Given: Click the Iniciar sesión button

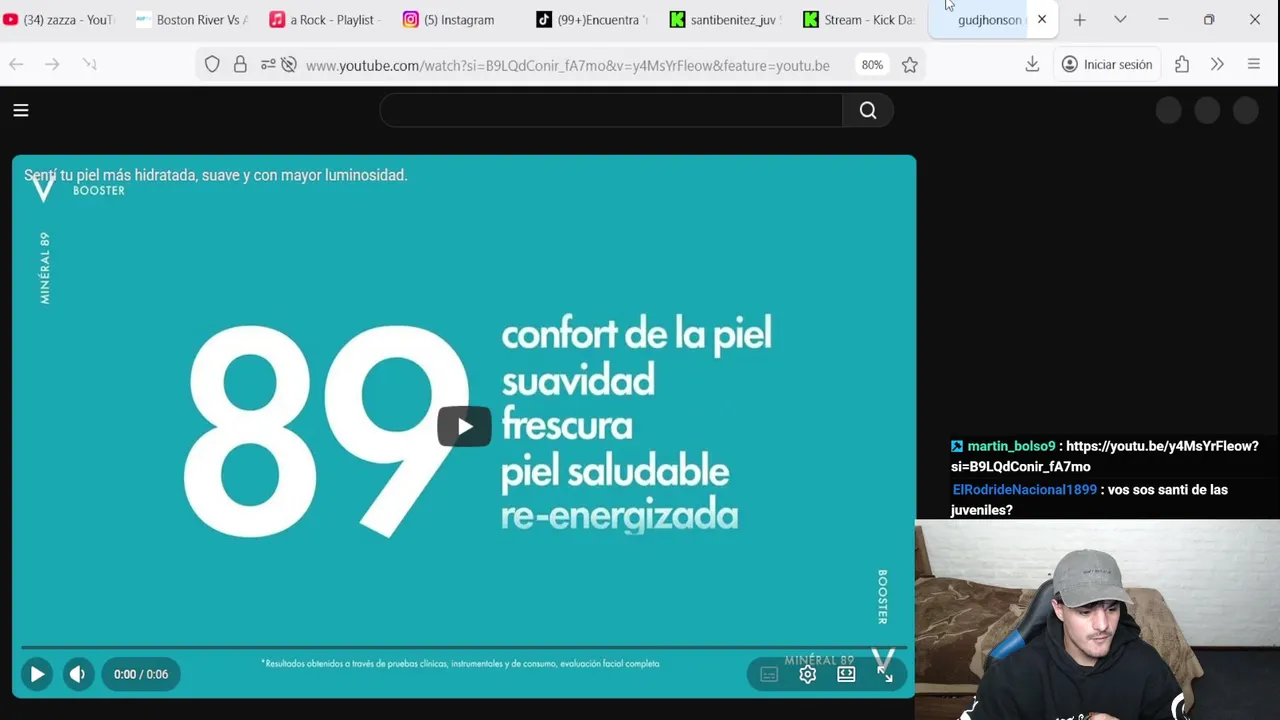Looking at the screenshot, I should point(1107,64).
